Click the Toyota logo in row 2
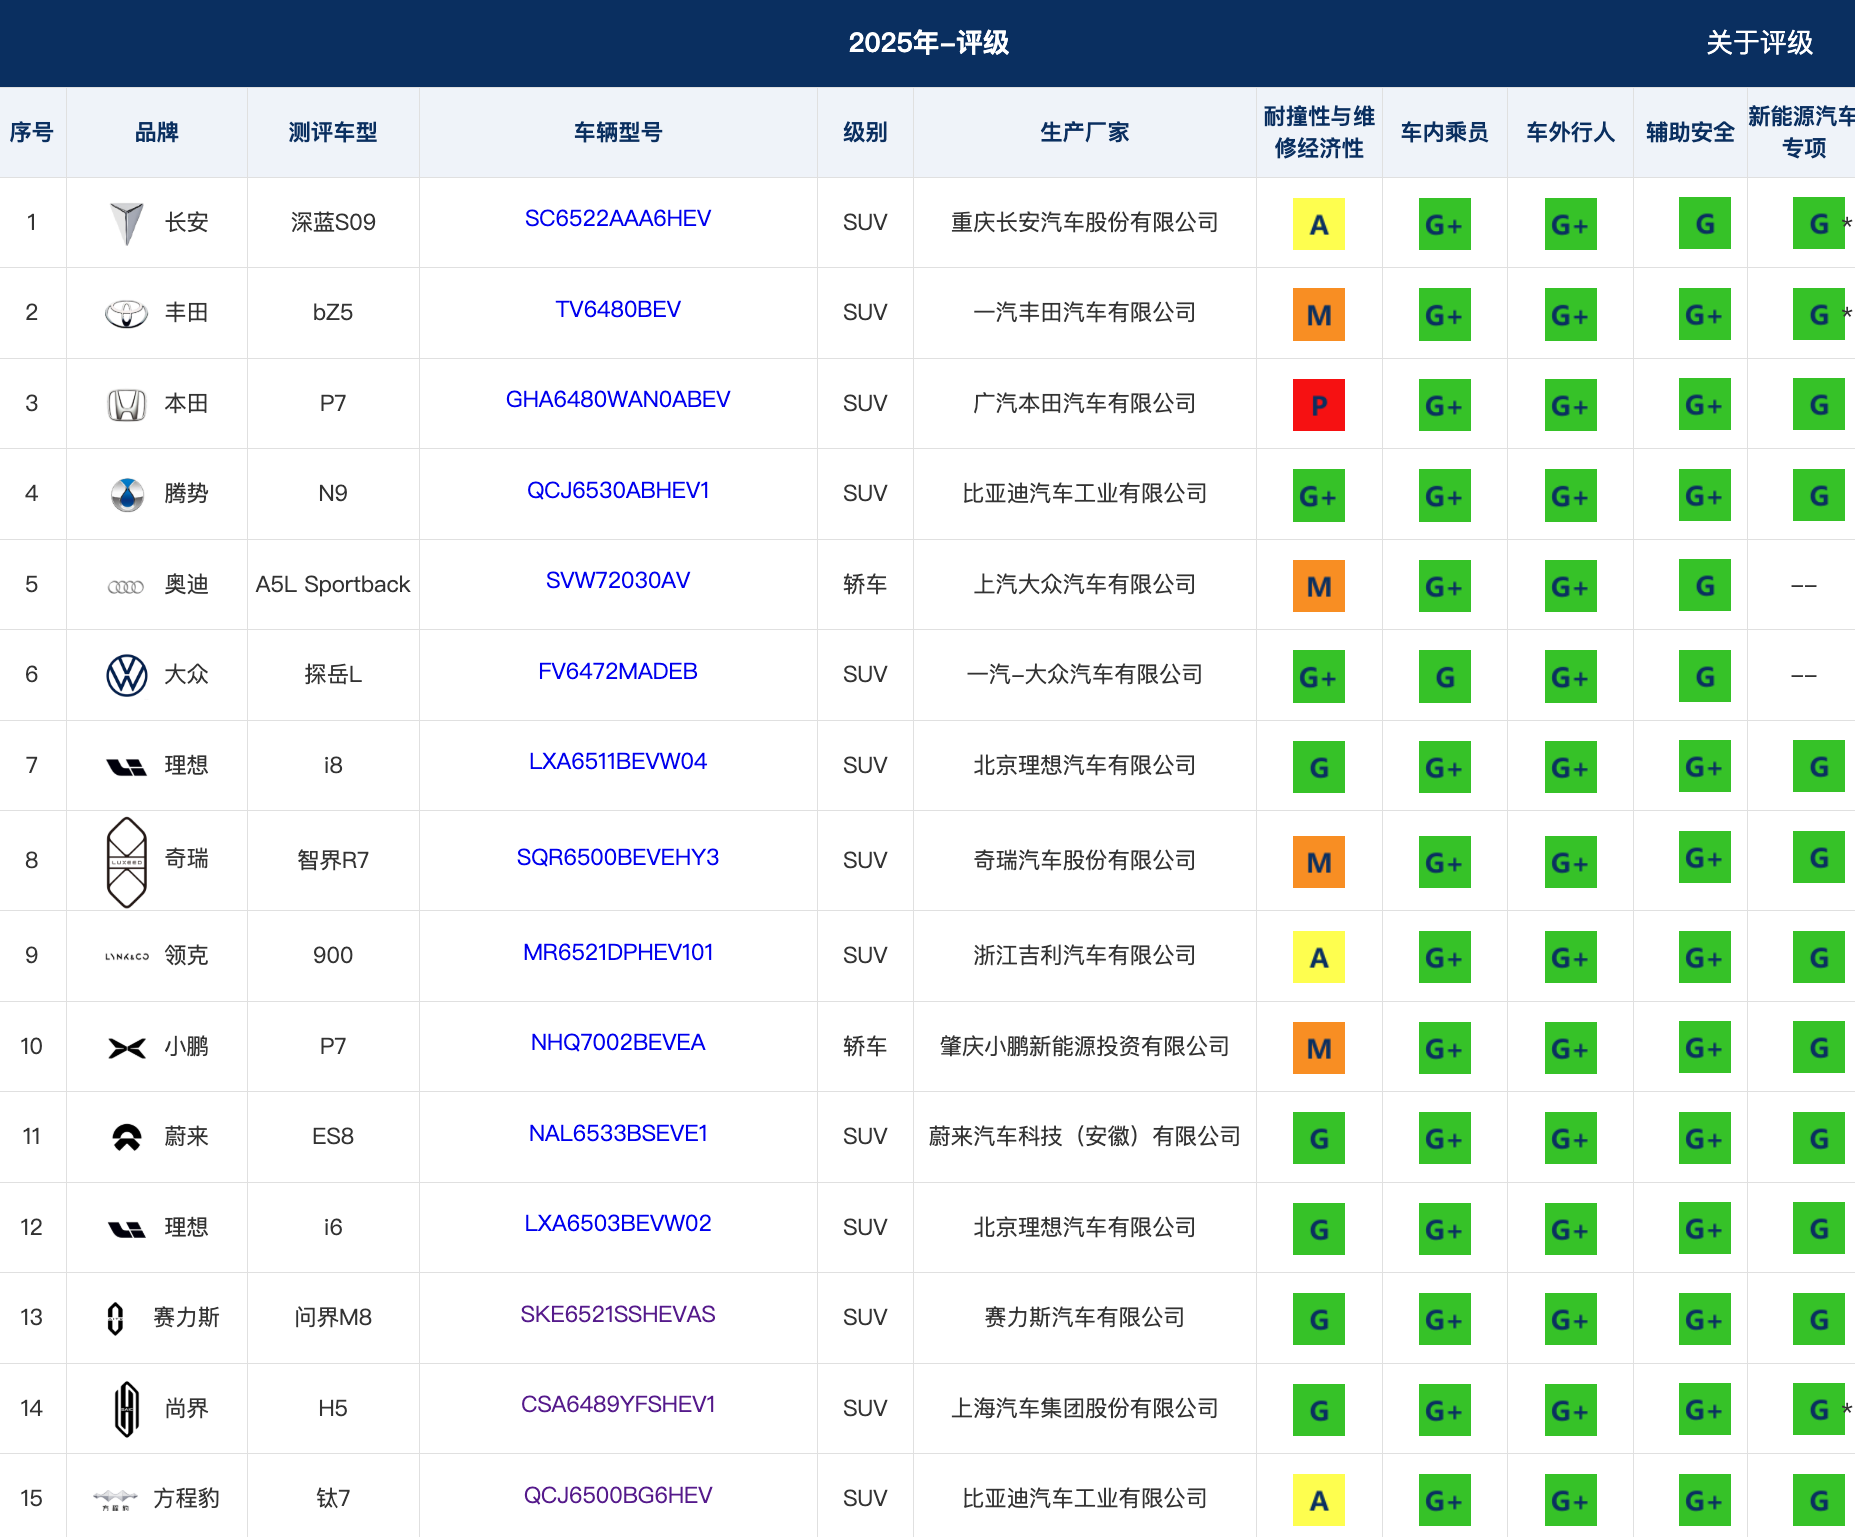Viewport: 1855px width, 1537px height. pos(127,313)
